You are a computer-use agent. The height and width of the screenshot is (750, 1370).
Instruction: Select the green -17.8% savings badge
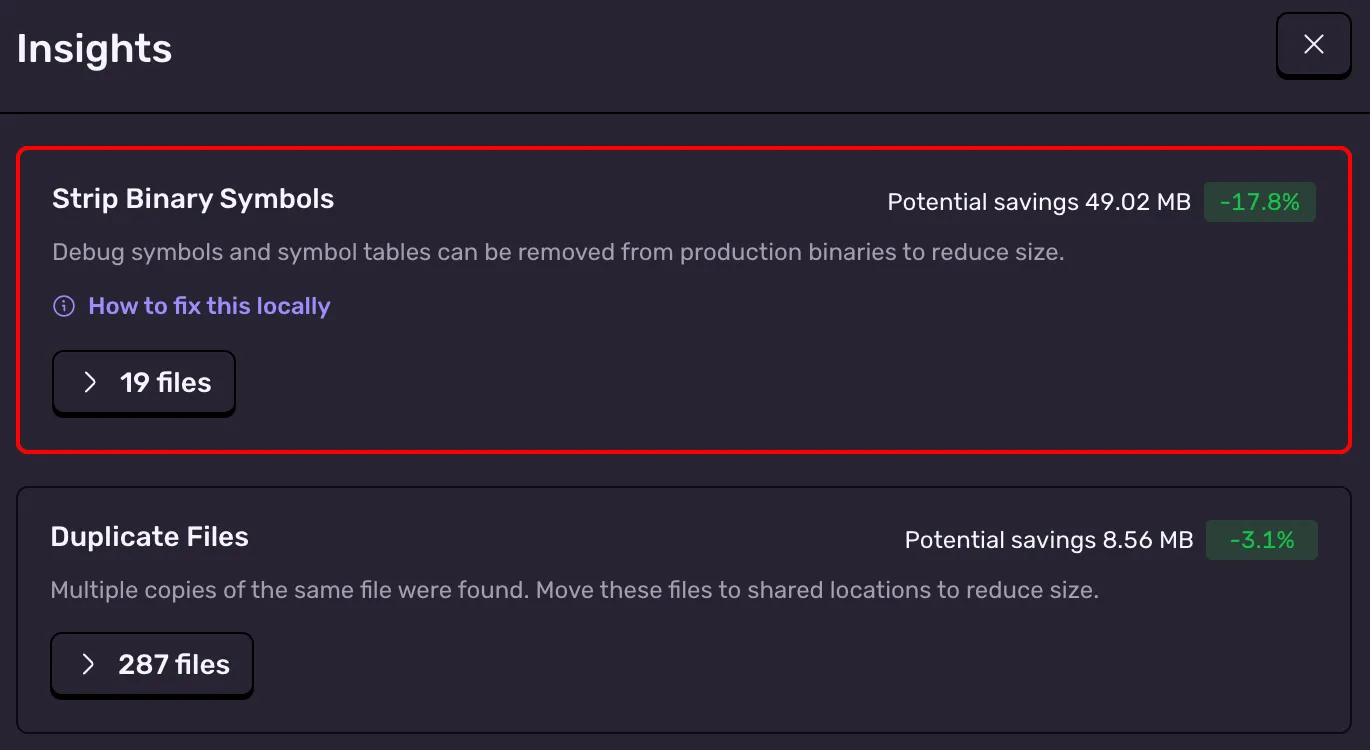click(x=1260, y=201)
